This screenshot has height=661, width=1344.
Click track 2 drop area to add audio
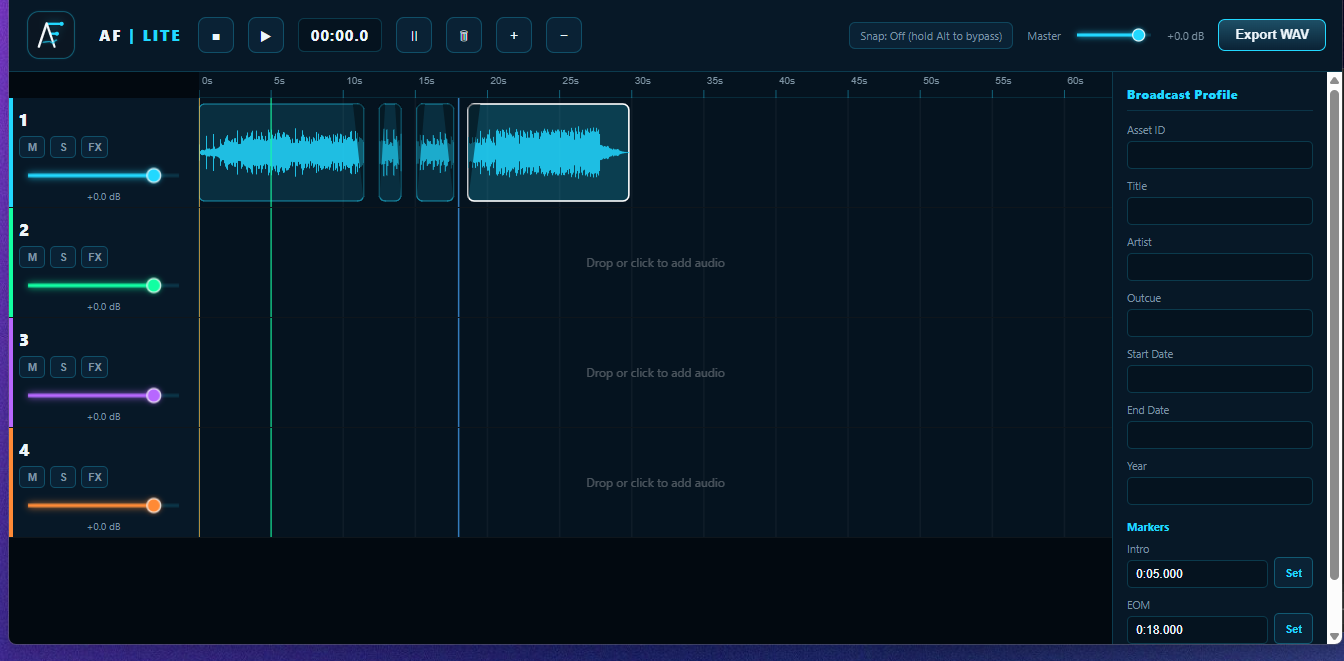(x=655, y=263)
